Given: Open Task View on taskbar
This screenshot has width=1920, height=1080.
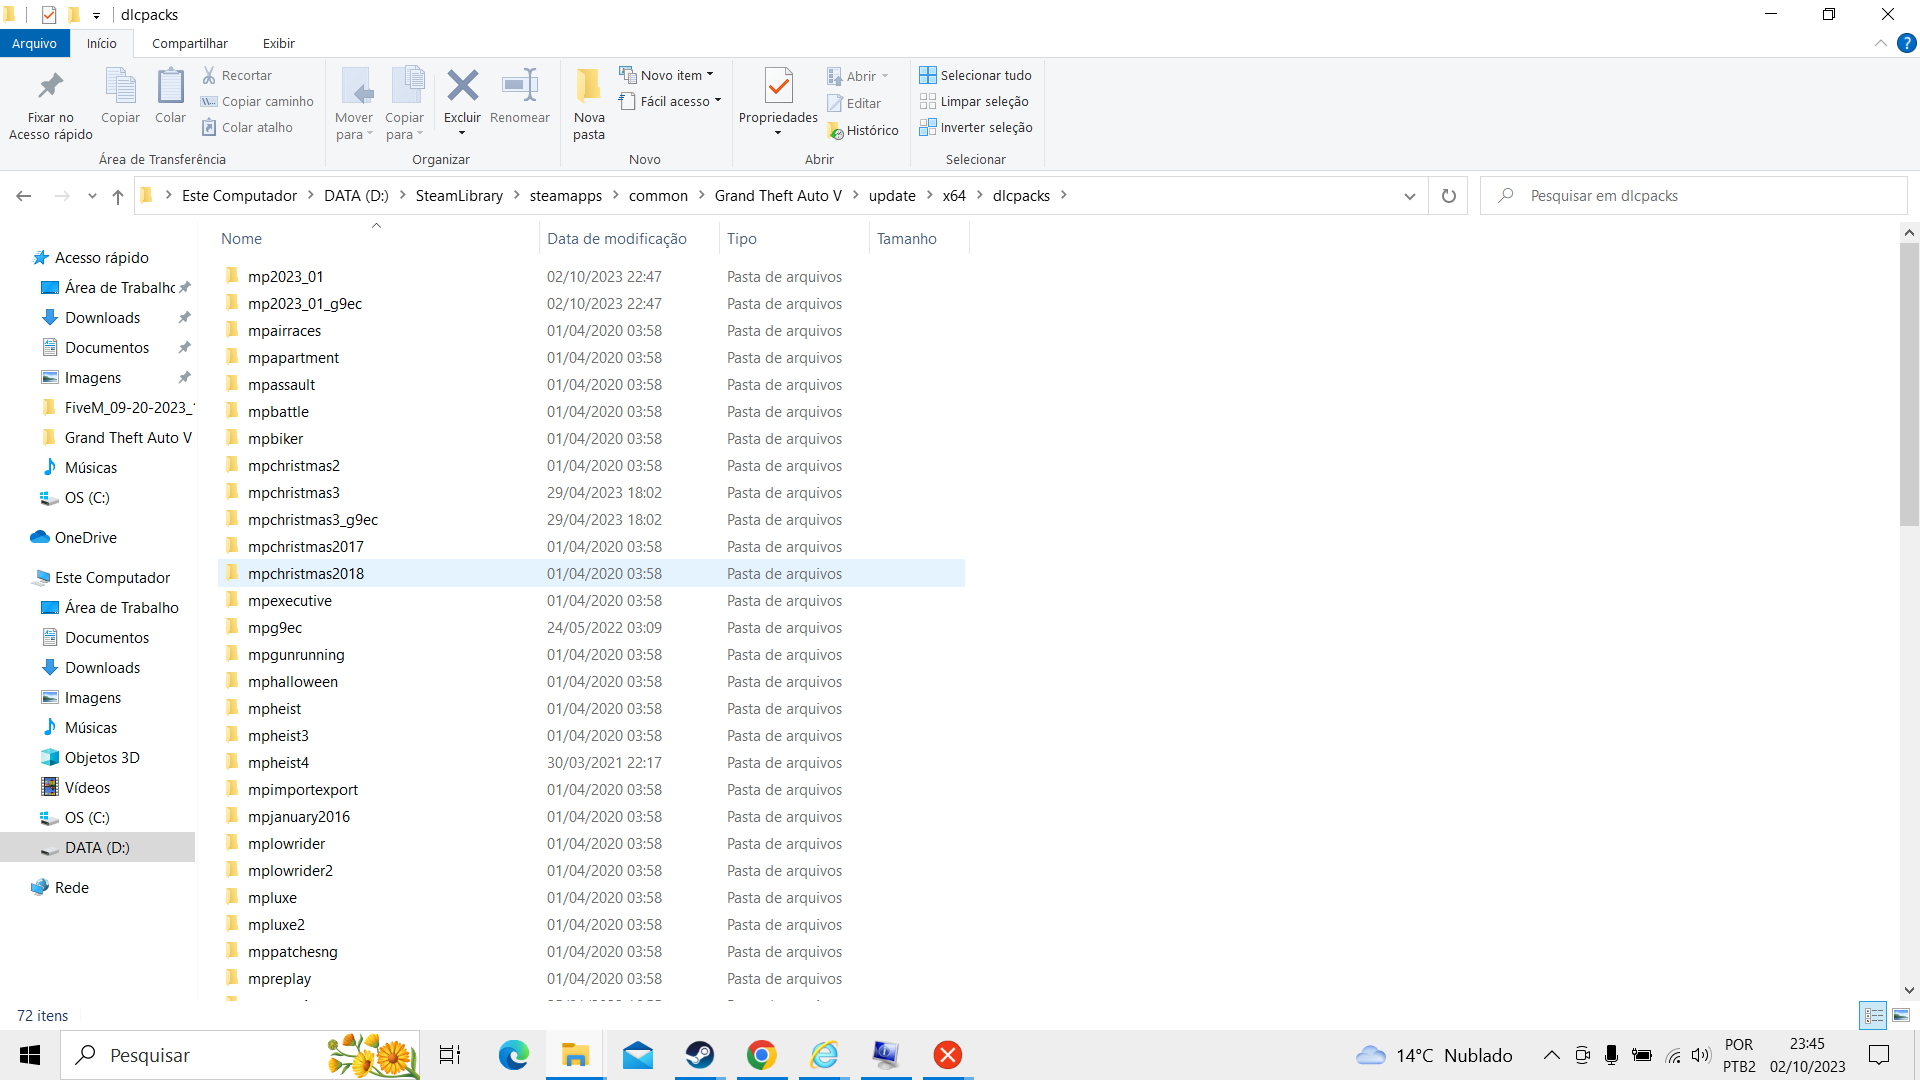Looking at the screenshot, I should [450, 1055].
